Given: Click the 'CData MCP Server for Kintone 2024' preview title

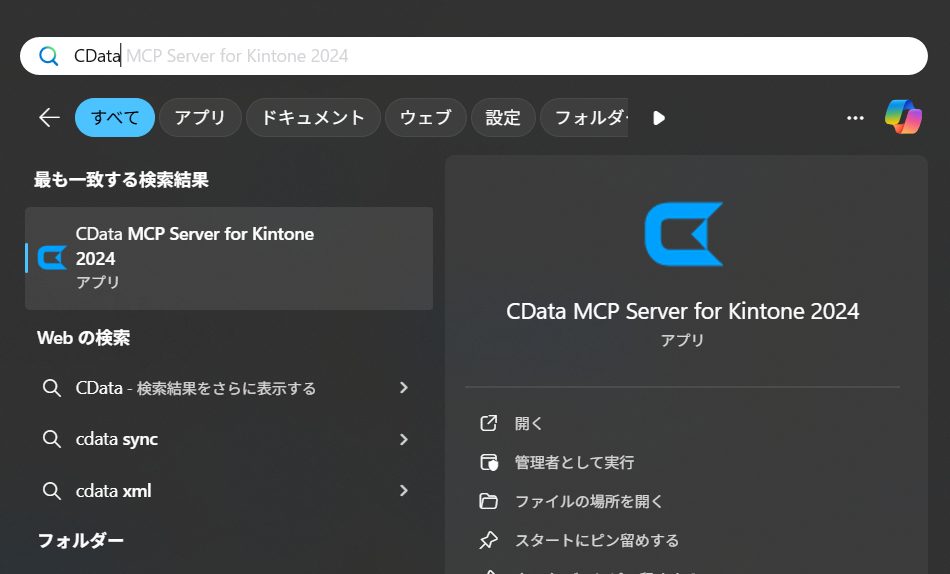Looking at the screenshot, I should tap(683, 311).
